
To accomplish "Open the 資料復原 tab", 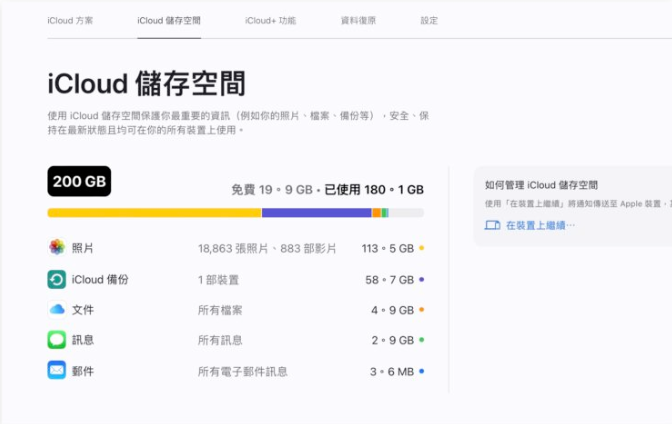I will [358, 21].
